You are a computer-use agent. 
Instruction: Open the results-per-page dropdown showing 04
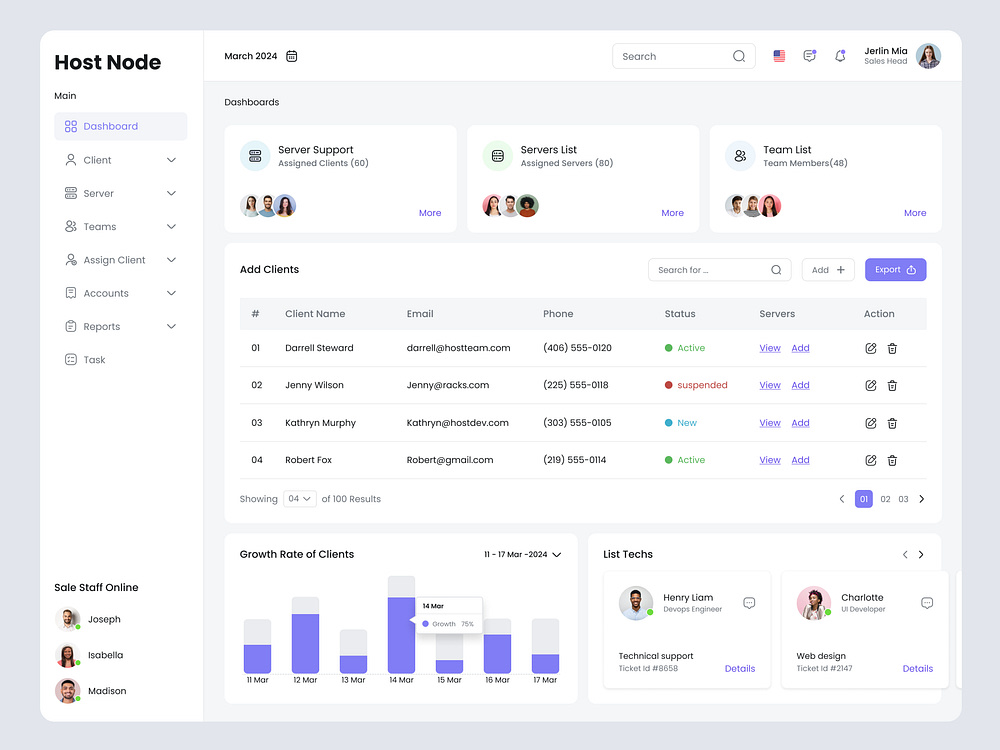tap(299, 498)
